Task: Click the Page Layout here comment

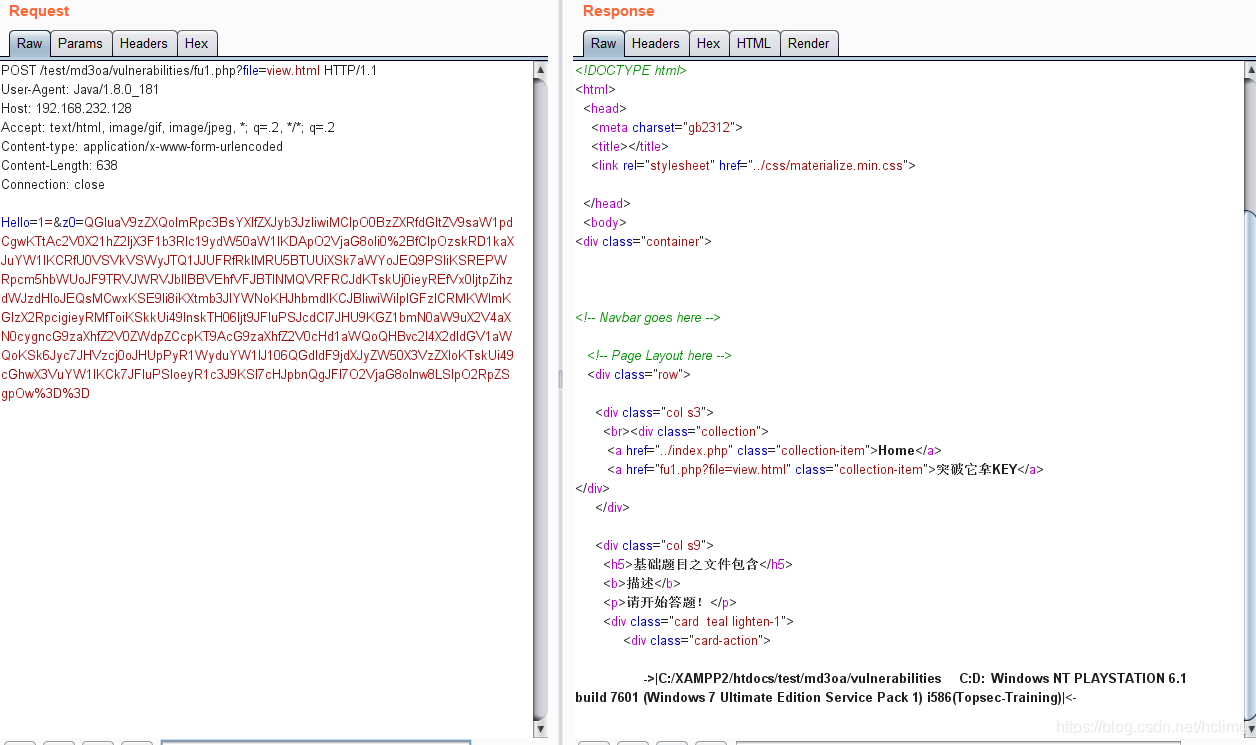Action: [659, 356]
